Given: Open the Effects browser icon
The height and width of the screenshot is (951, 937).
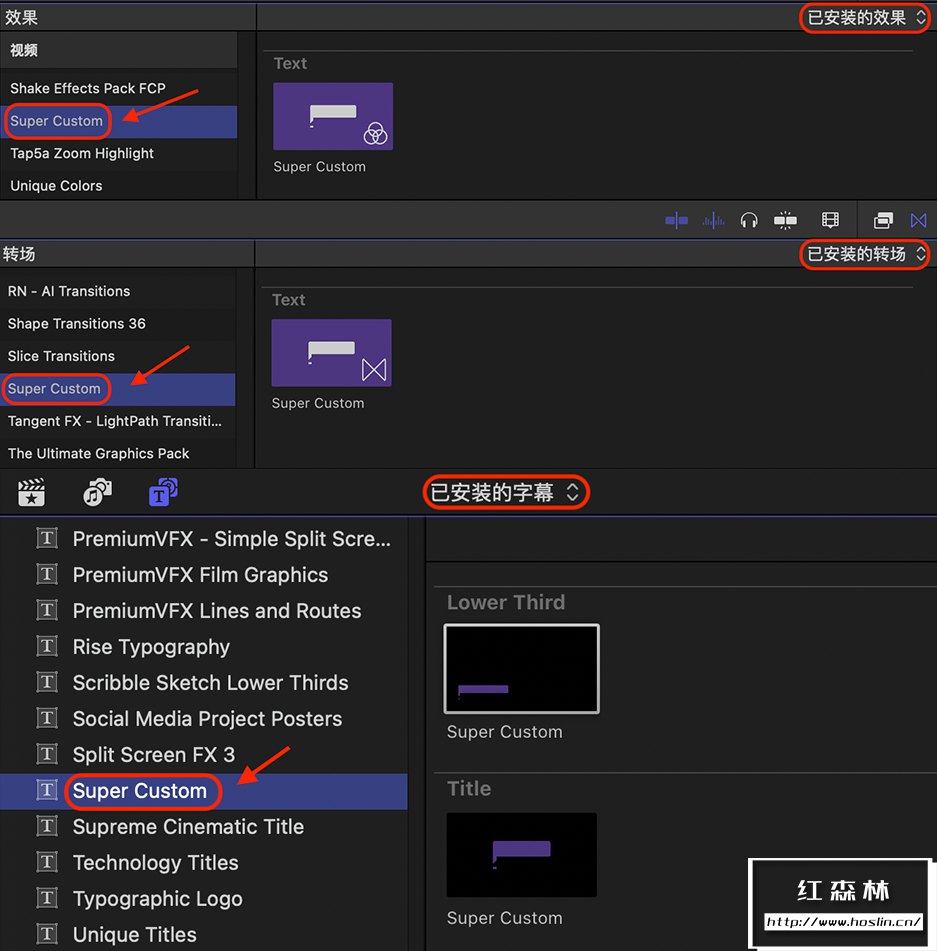Looking at the screenshot, I should pyautogui.click(x=883, y=220).
